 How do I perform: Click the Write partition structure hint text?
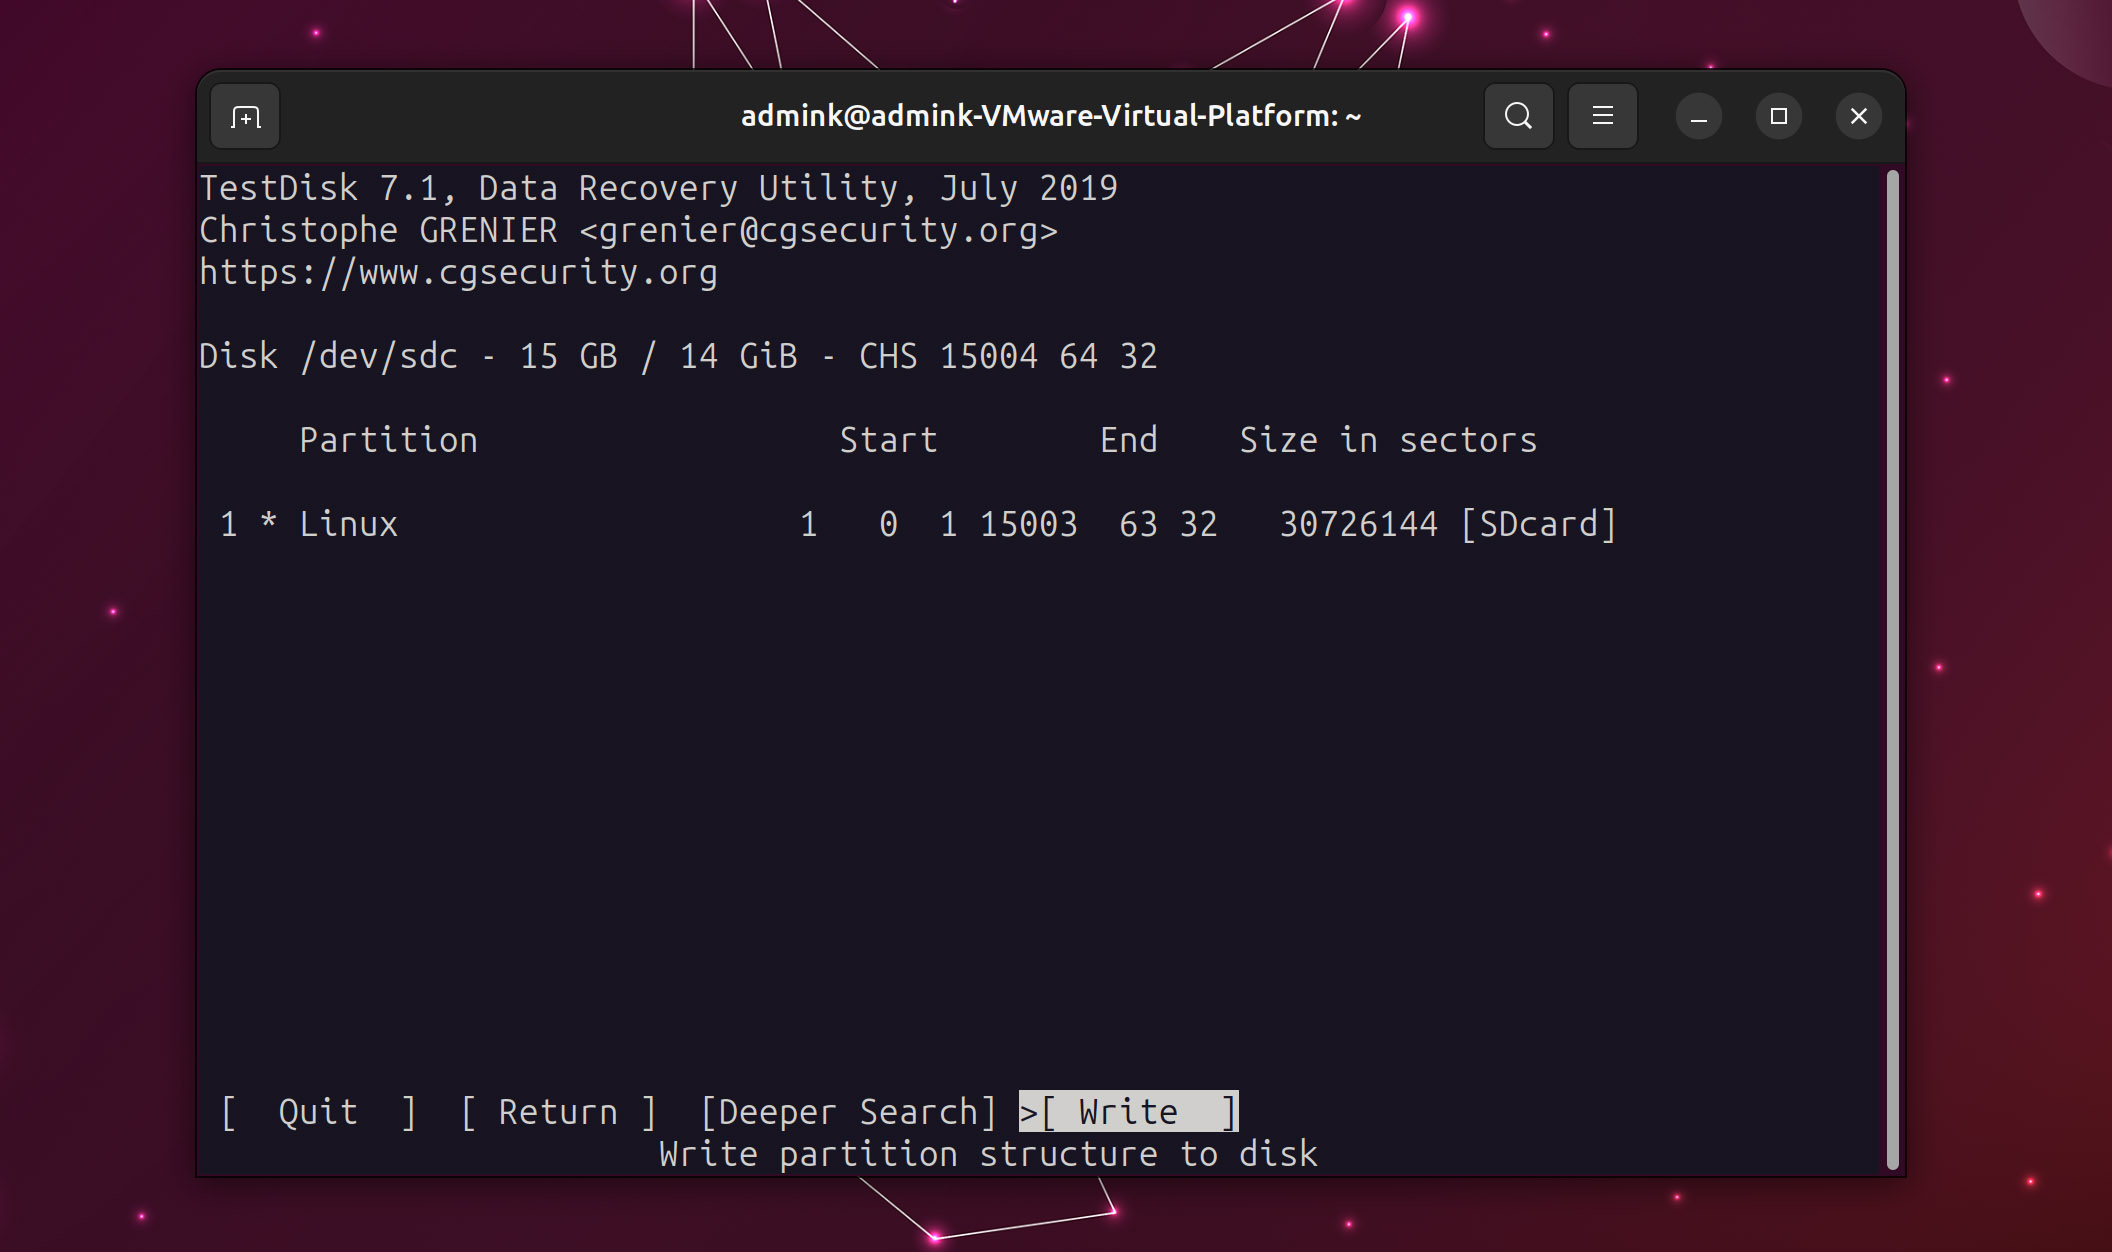coord(988,1154)
